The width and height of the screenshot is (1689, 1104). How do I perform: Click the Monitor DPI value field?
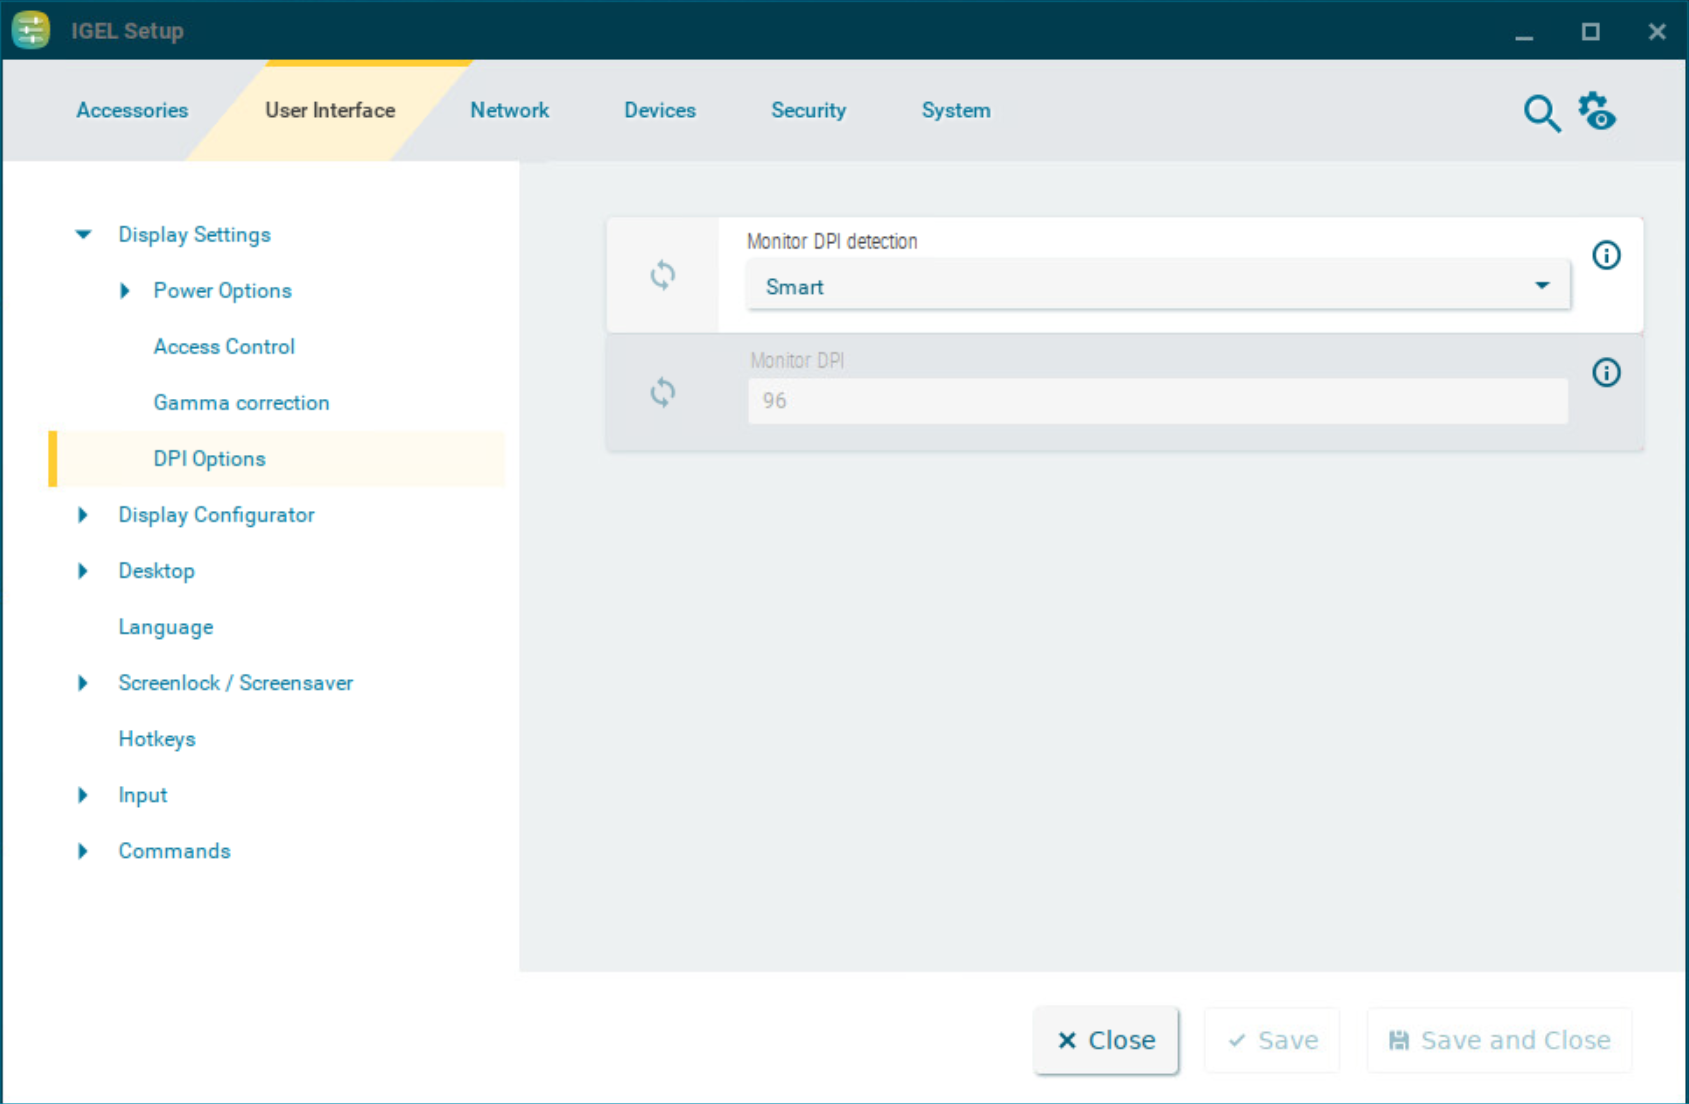point(1157,401)
